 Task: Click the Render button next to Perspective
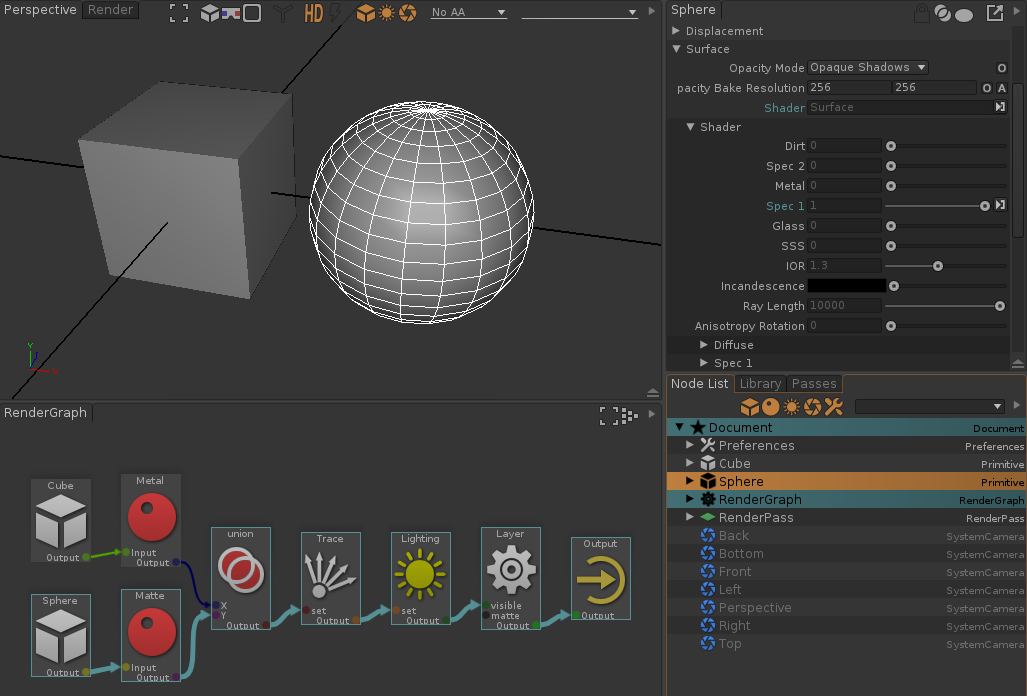(x=110, y=10)
